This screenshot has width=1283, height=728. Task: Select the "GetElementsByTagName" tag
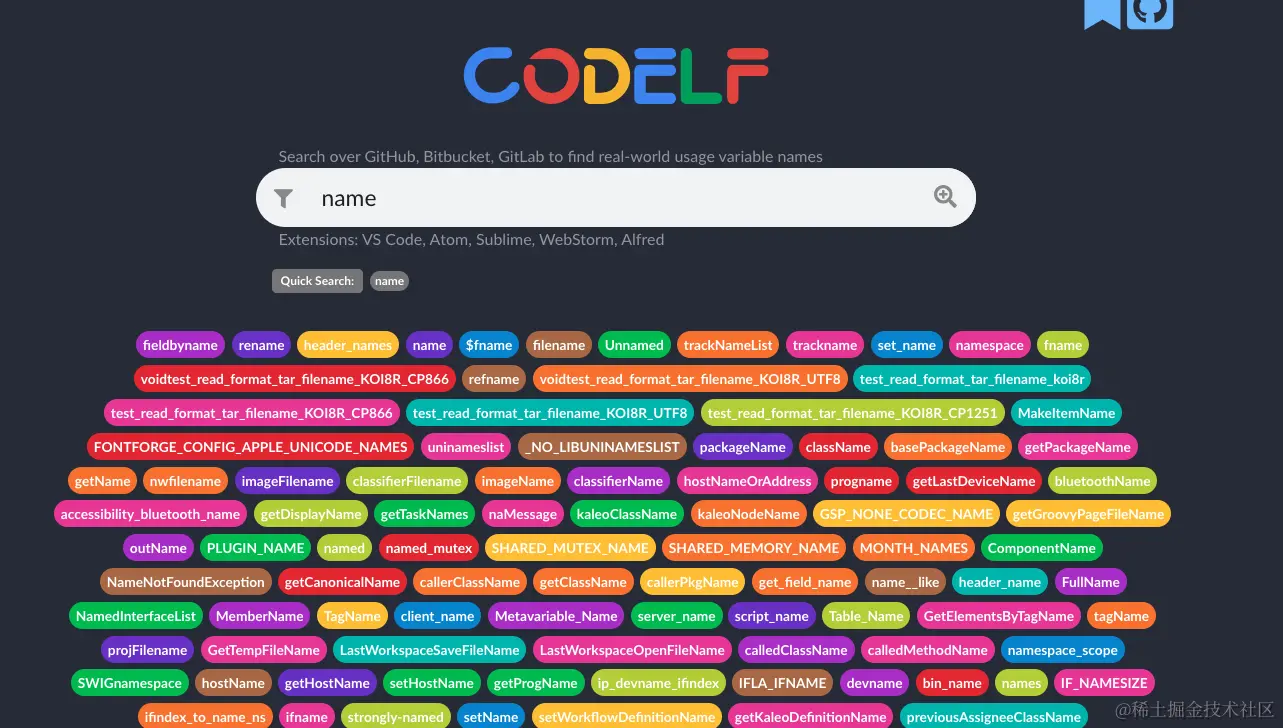coord(998,616)
